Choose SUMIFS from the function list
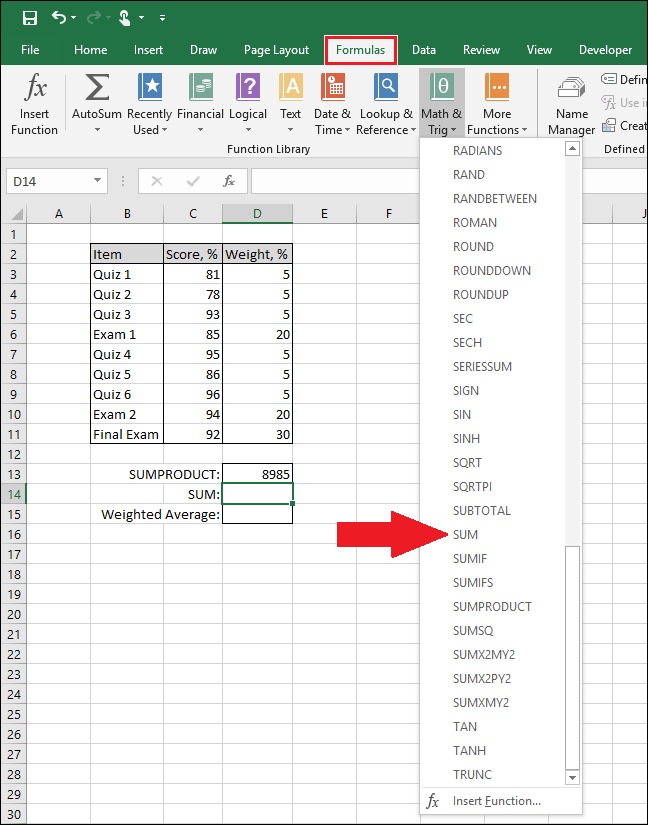This screenshot has height=825, width=648. (473, 582)
